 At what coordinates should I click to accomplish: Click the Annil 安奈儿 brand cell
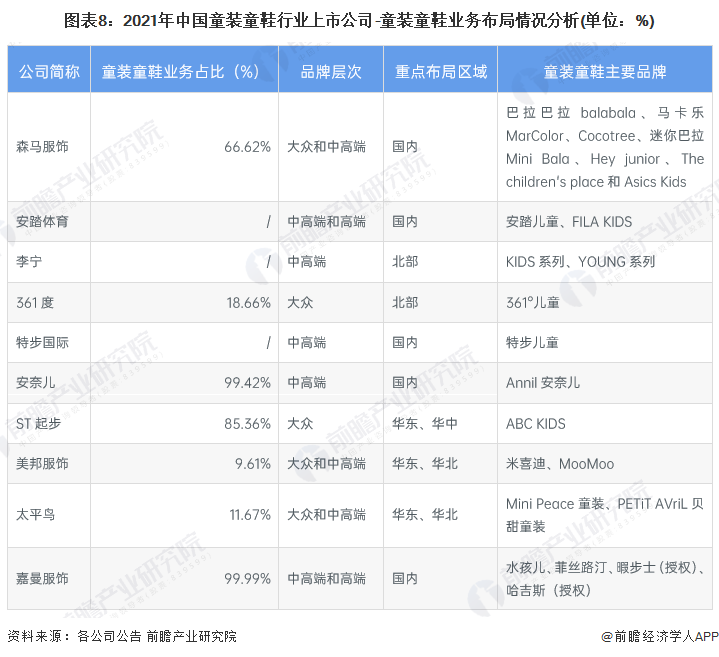point(605,383)
